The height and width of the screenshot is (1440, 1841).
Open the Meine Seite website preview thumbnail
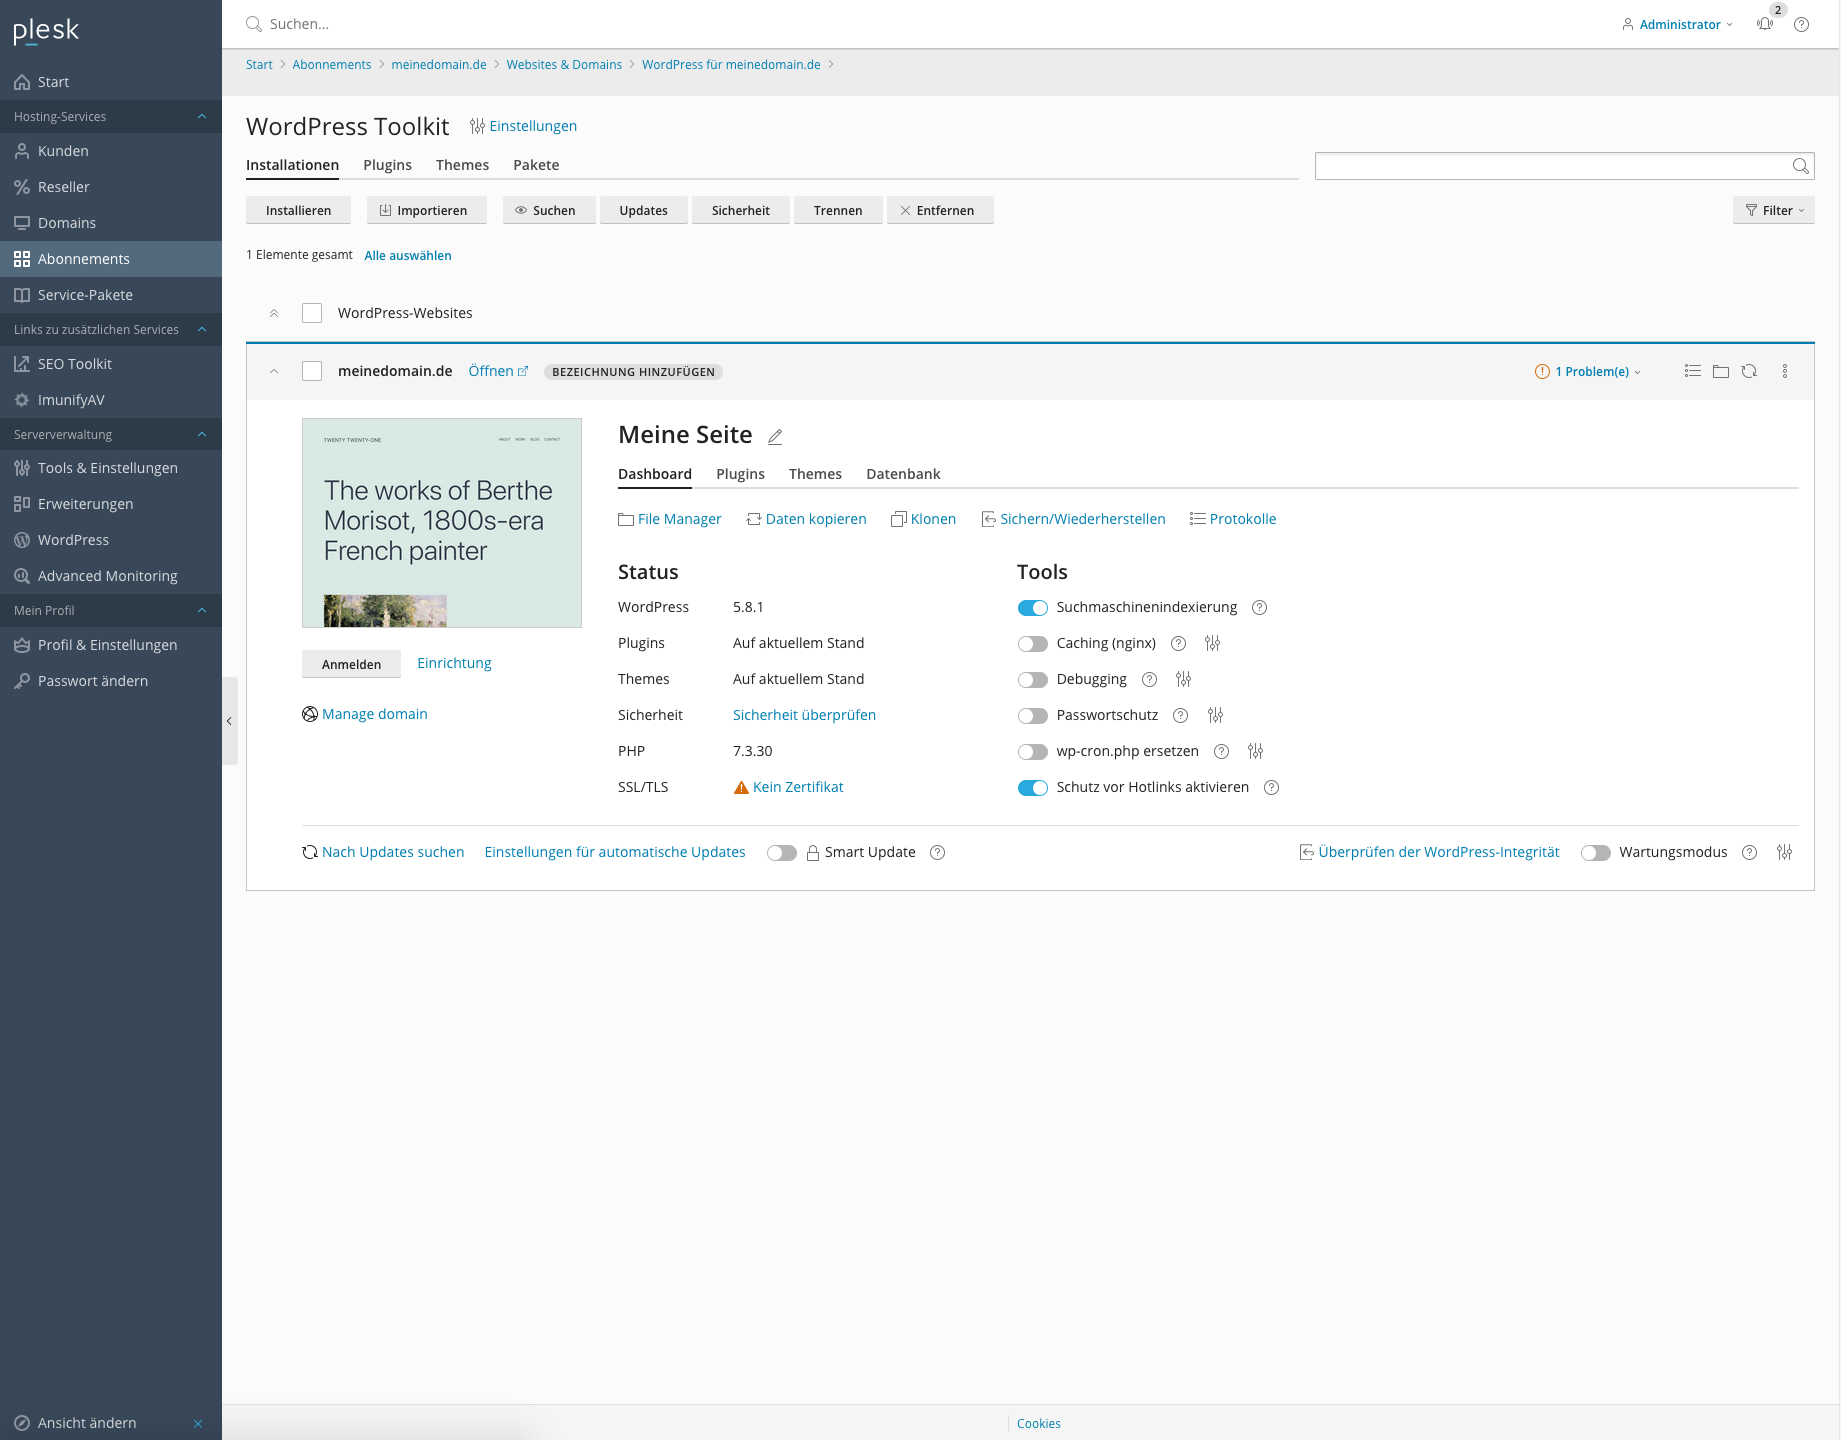441,523
